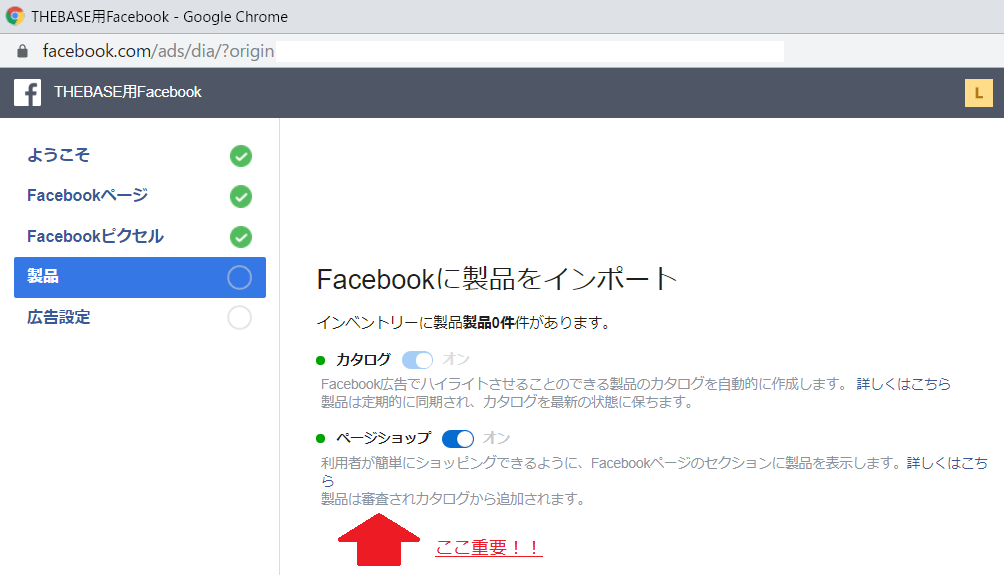Select the 製品 step
This screenshot has width=1004, height=575.
[140, 277]
